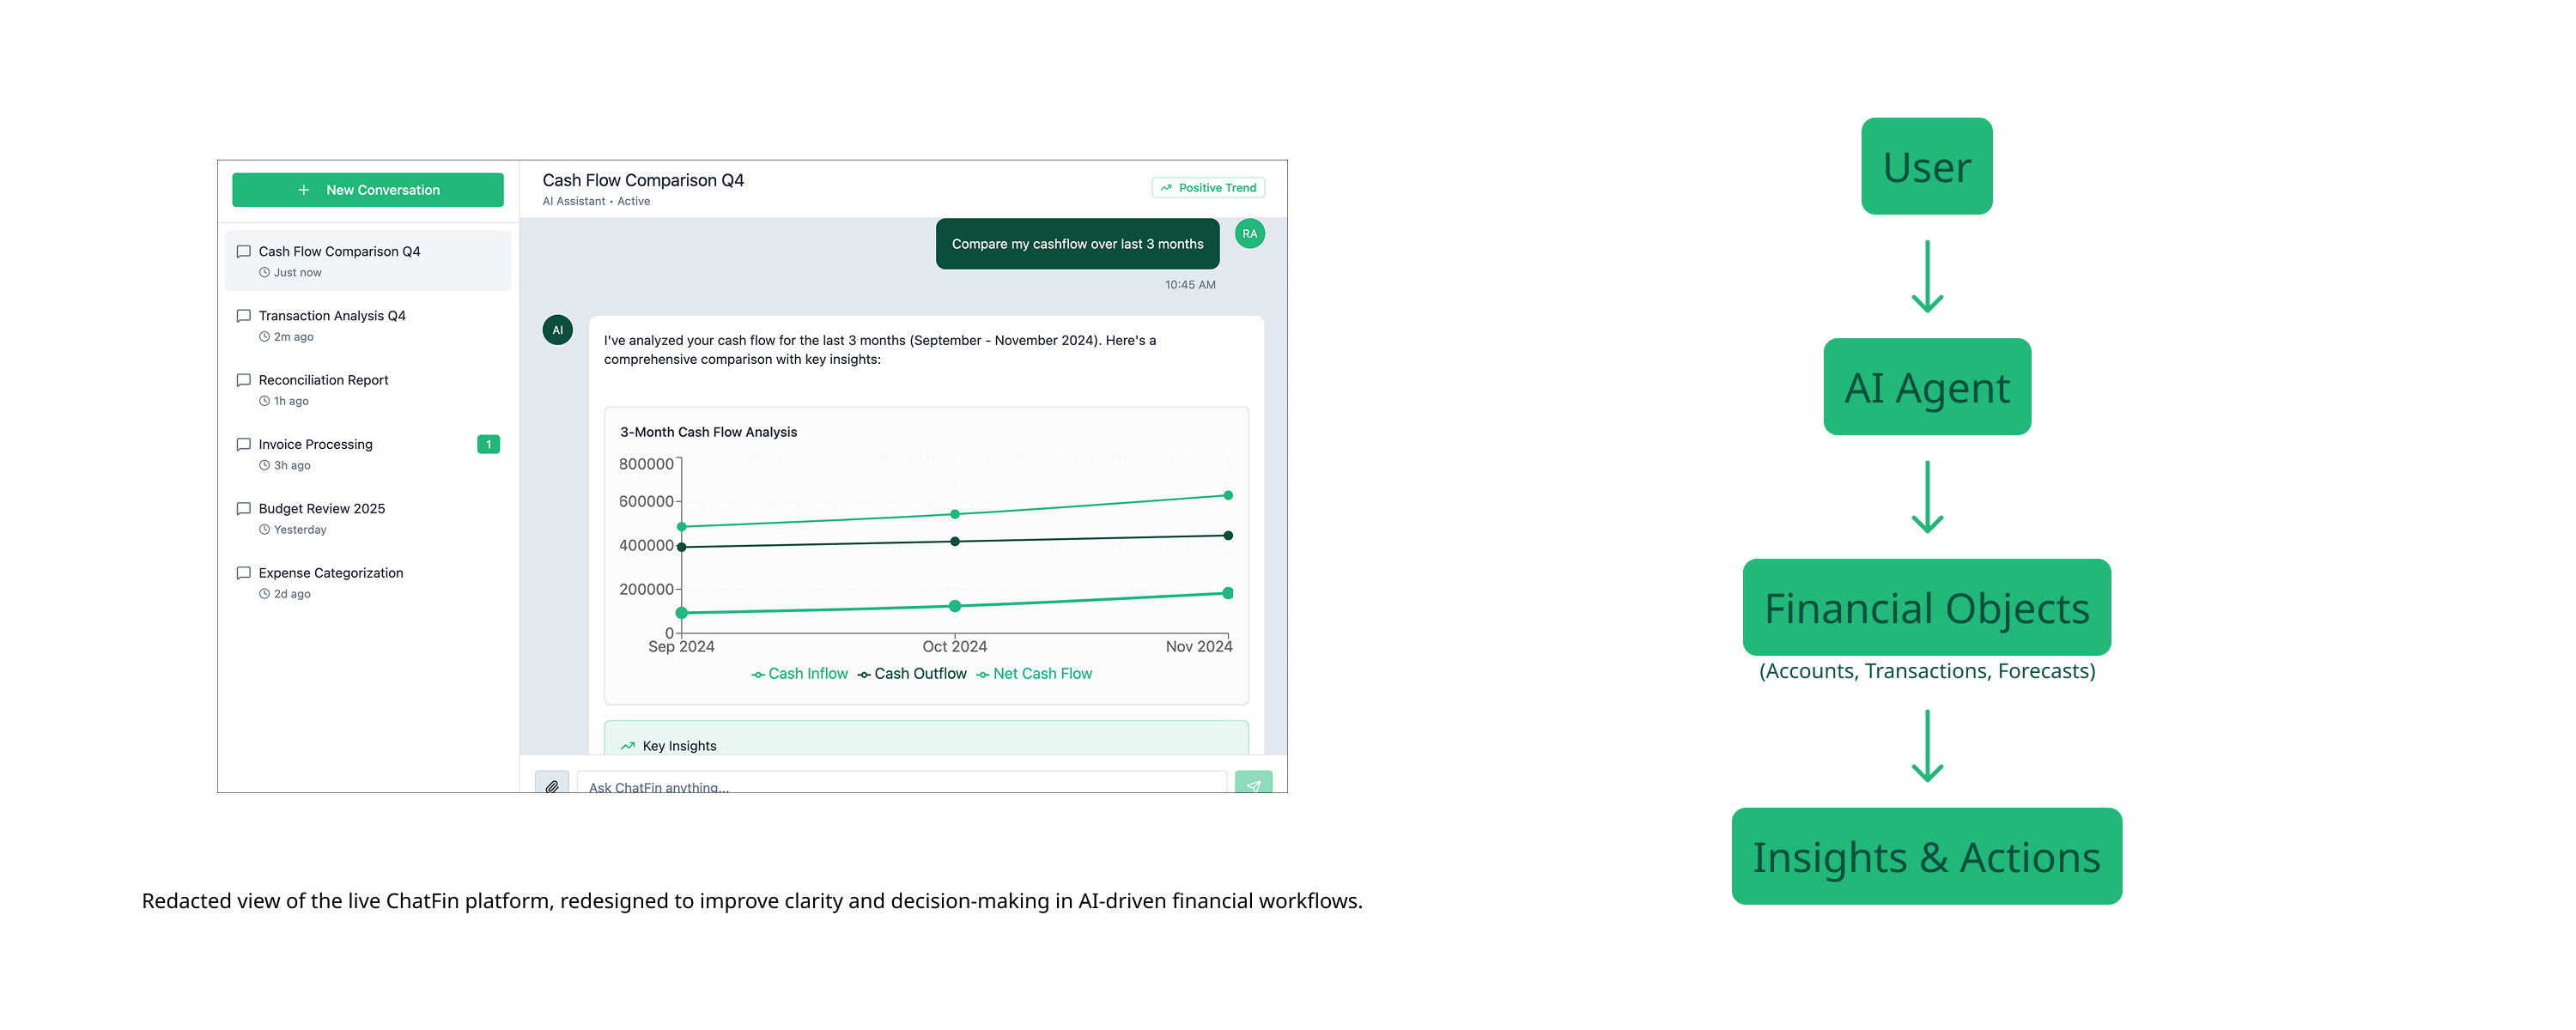Screen dimensions: 2576x1030
Task: Click the Budget Review 2025 chat icon
Action: coord(243,509)
